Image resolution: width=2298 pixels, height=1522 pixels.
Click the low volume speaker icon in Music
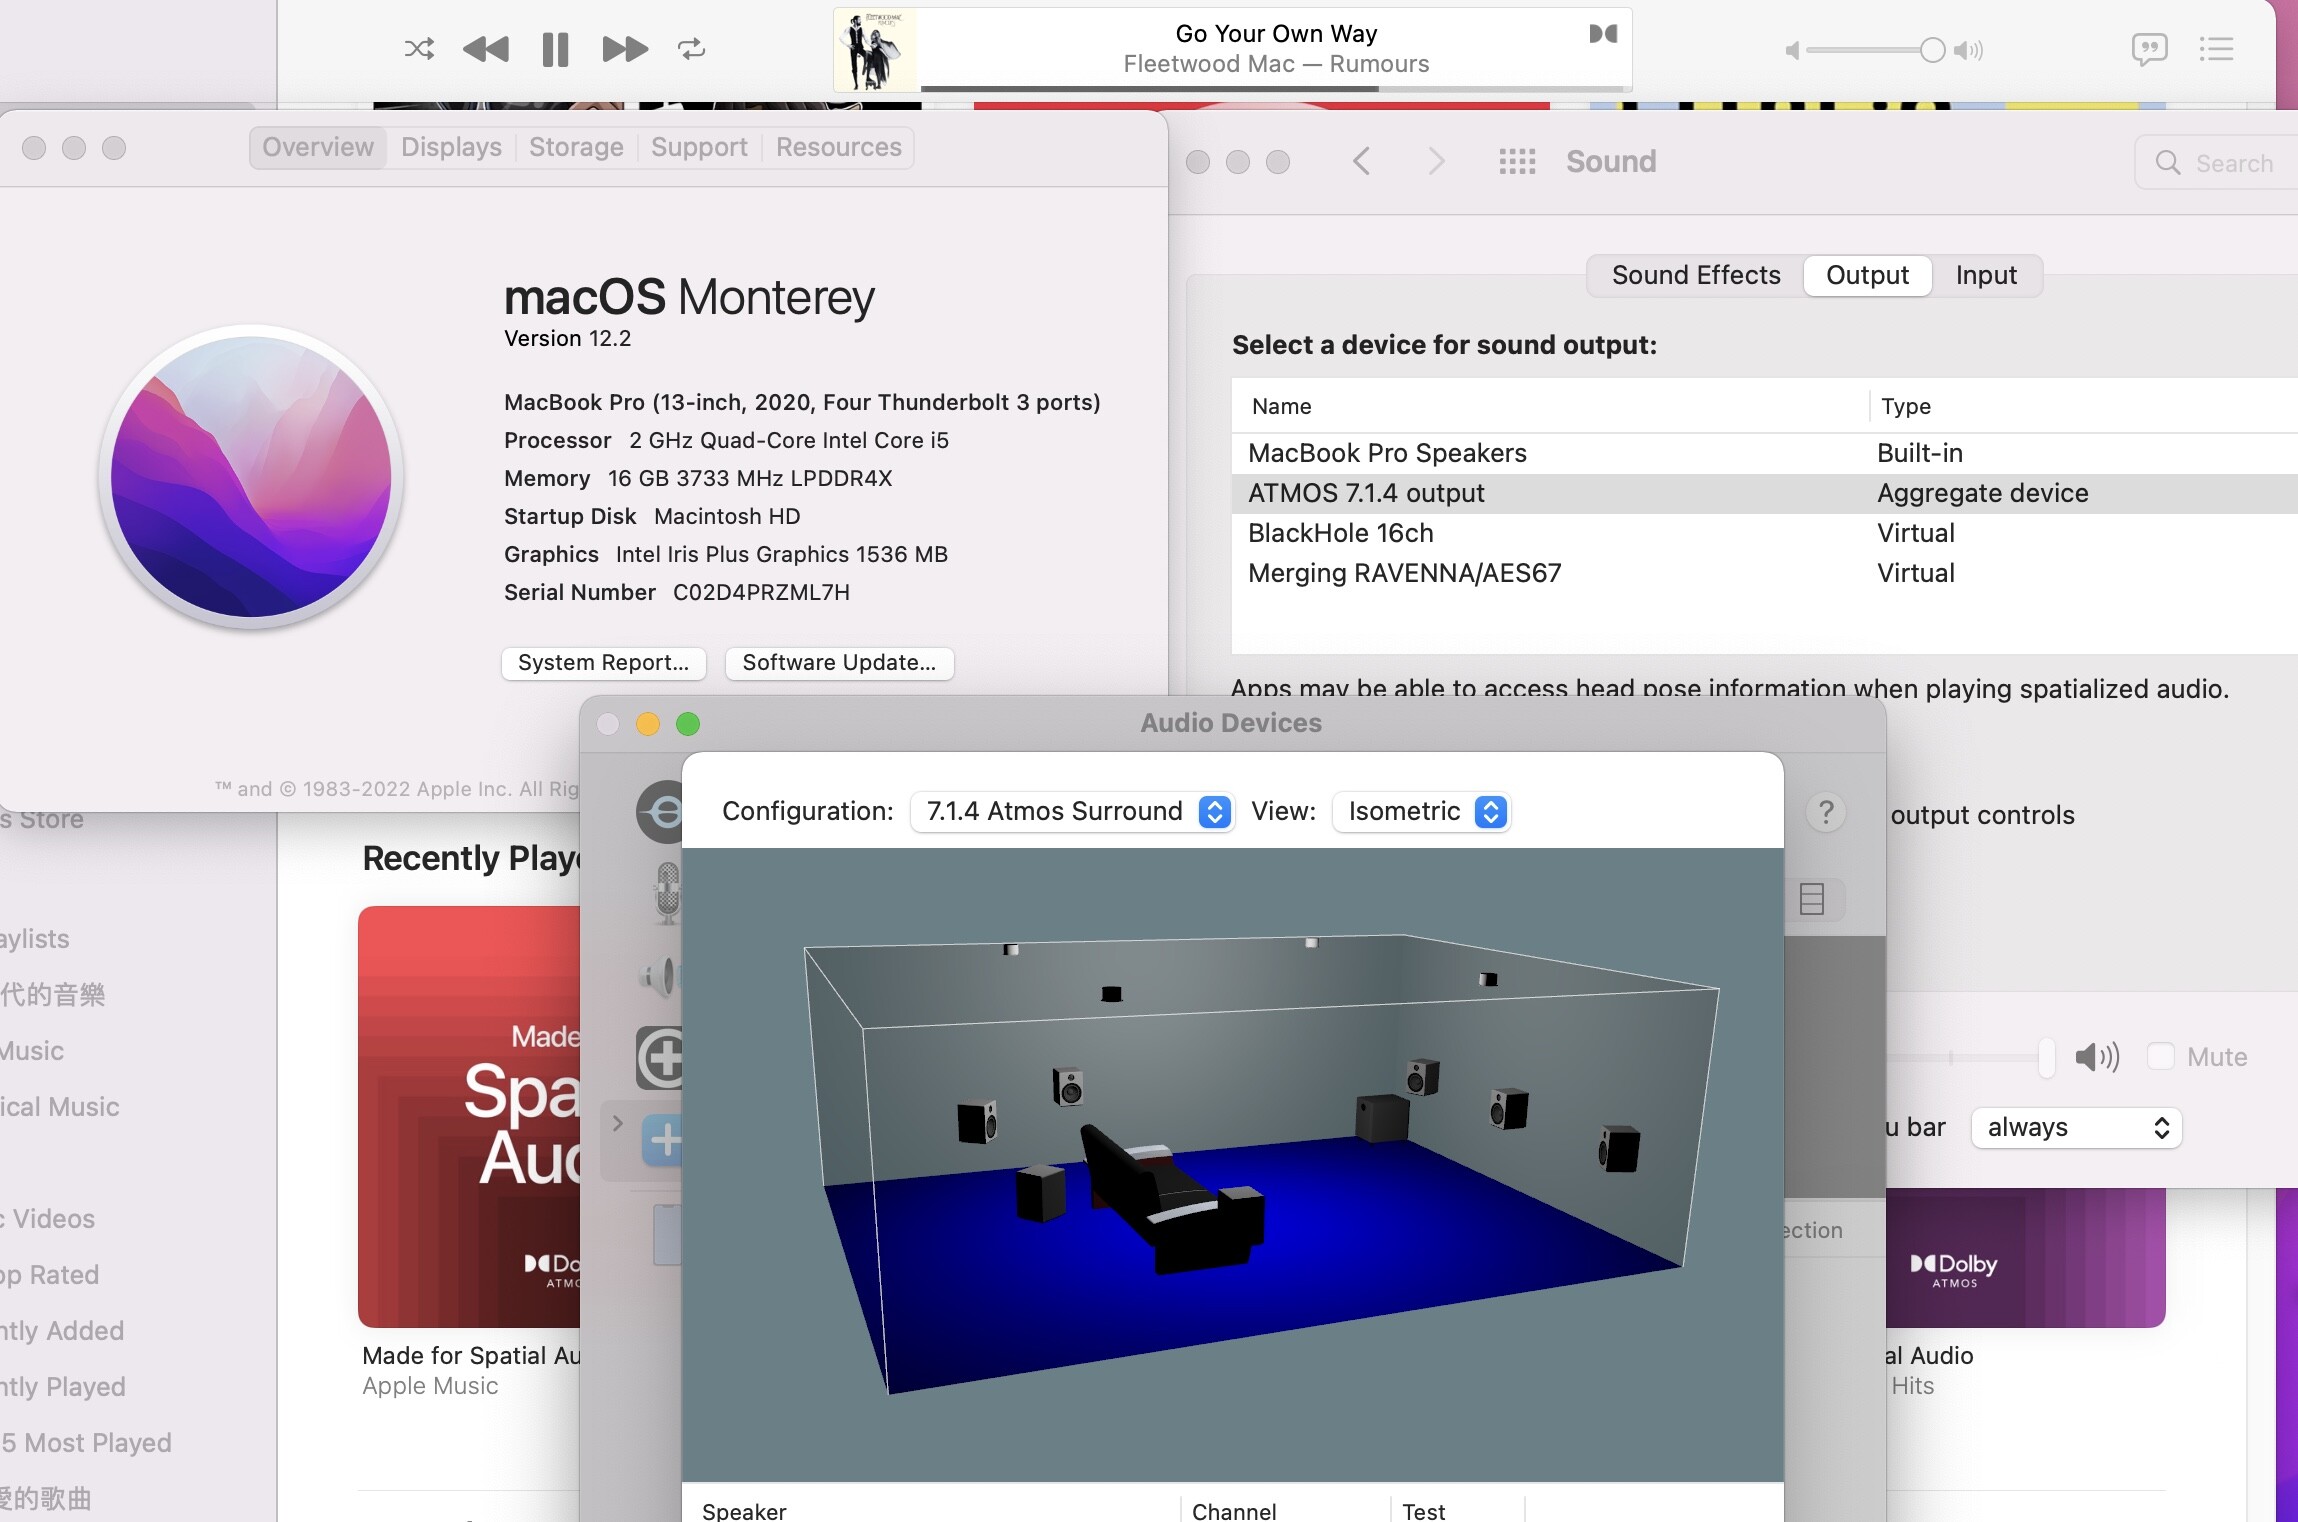coord(1792,50)
